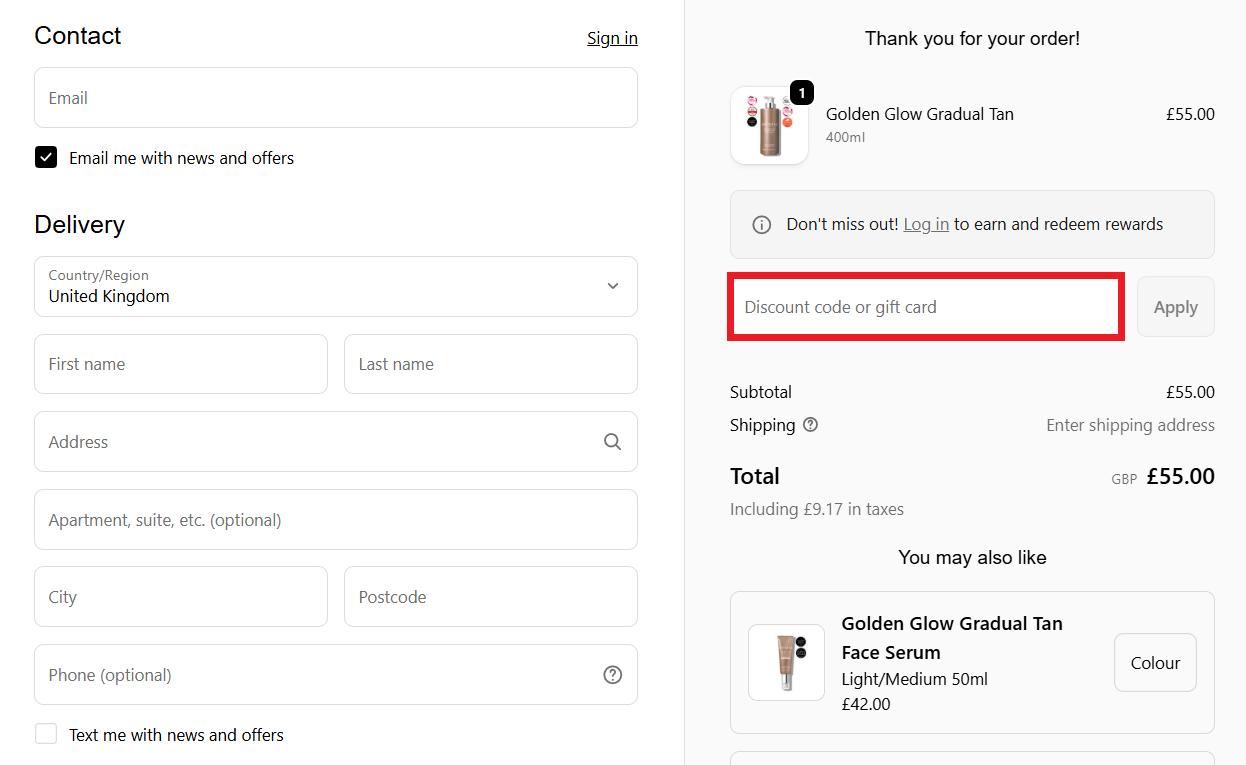This screenshot has width=1246, height=765.
Task: Open the Colour selector for Face Serum
Action: click(x=1155, y=663)
